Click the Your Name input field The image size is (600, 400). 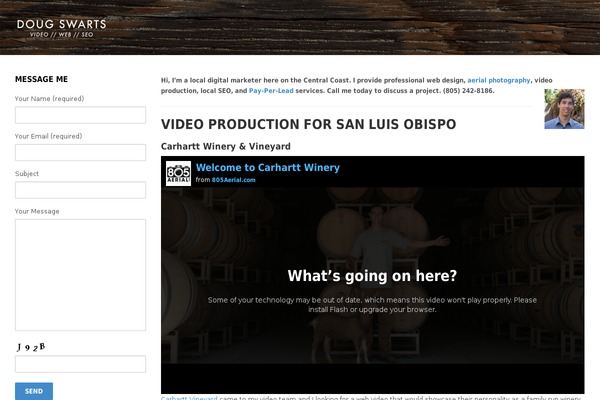[80, 115]
